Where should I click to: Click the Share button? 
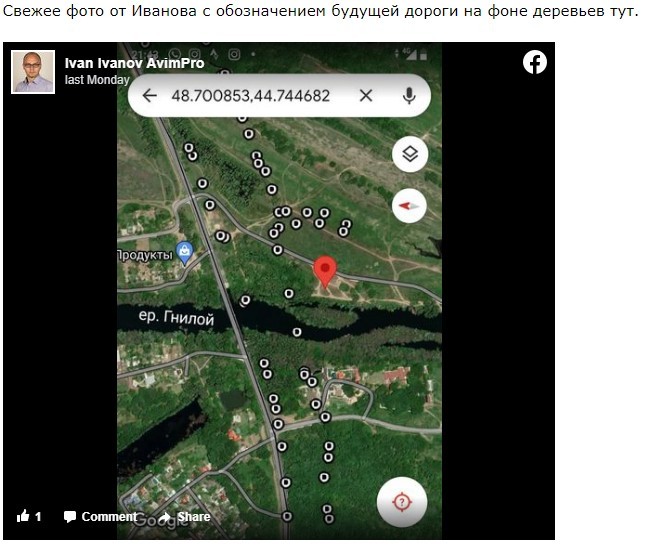[185, 517]
